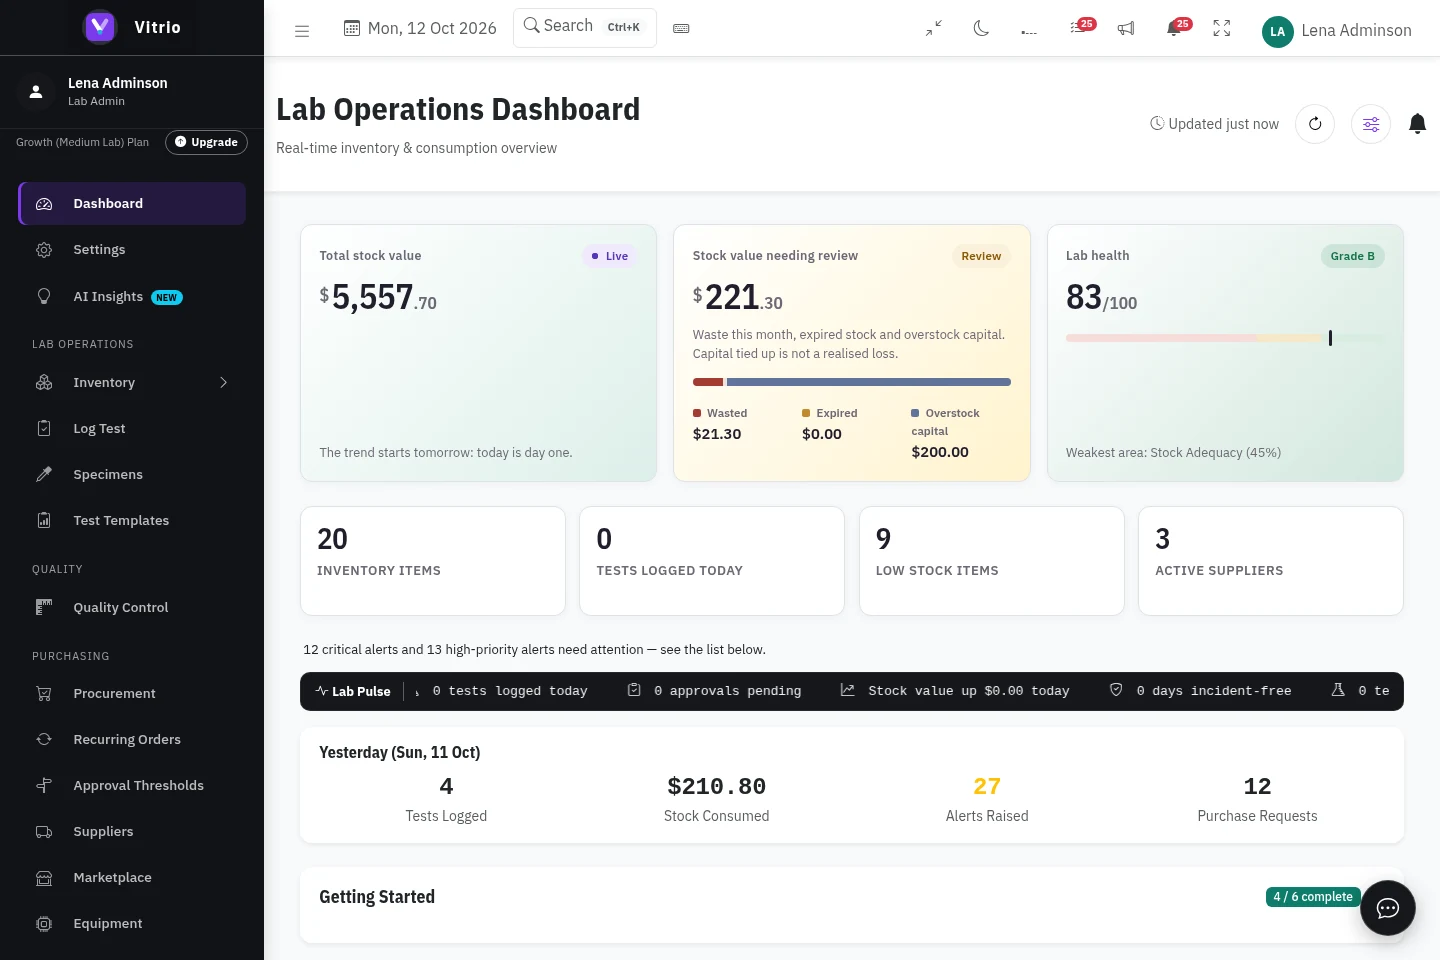
Task: Open the chat support bubble
Action: [1388, 908]
